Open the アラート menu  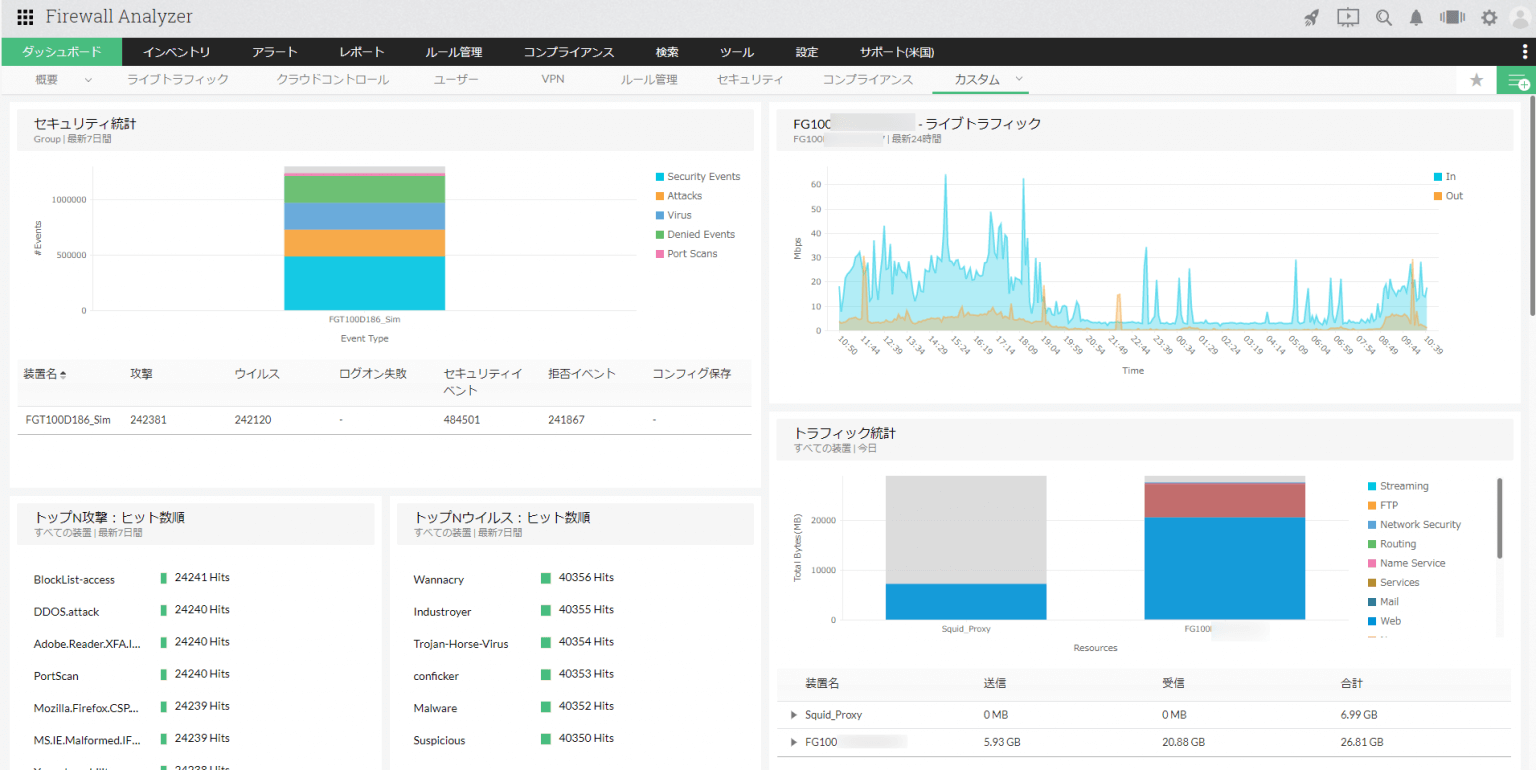(x=274, y=52)
